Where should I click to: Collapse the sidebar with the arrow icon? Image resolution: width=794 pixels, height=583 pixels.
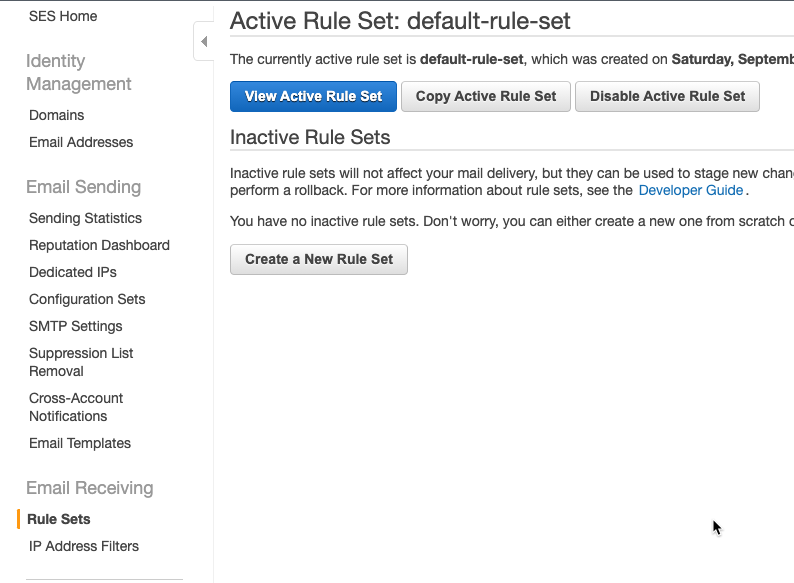click(x=204, y=42)
